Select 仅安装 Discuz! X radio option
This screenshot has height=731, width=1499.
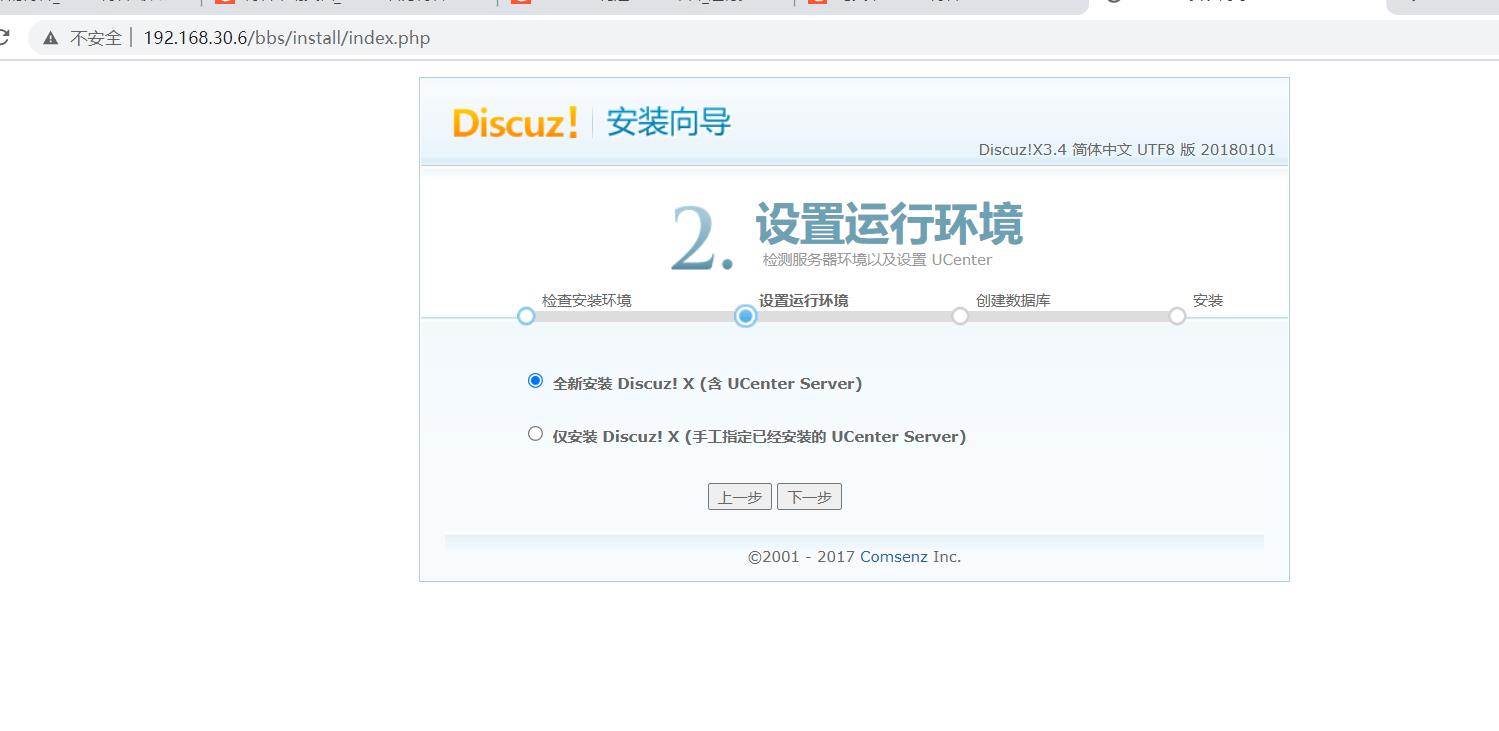point(535,434)
